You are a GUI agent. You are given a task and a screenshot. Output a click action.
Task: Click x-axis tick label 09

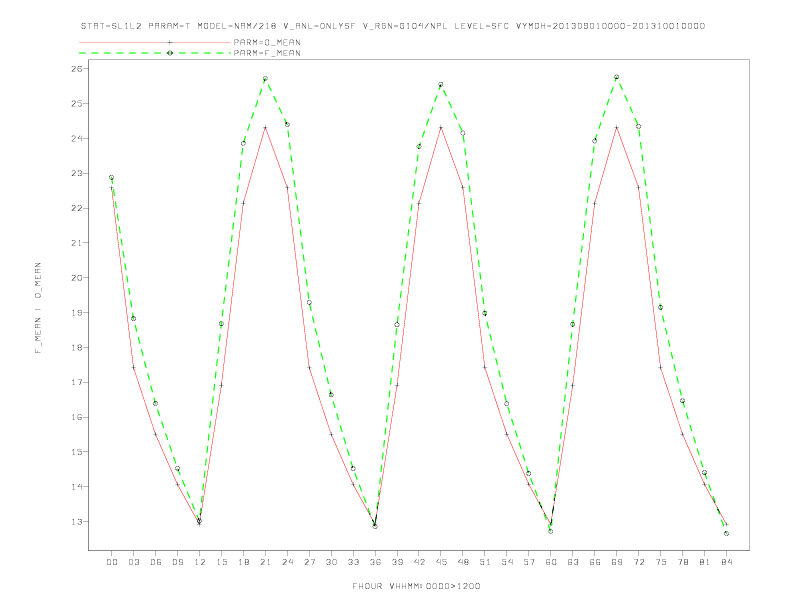click(x=177, y=562)
